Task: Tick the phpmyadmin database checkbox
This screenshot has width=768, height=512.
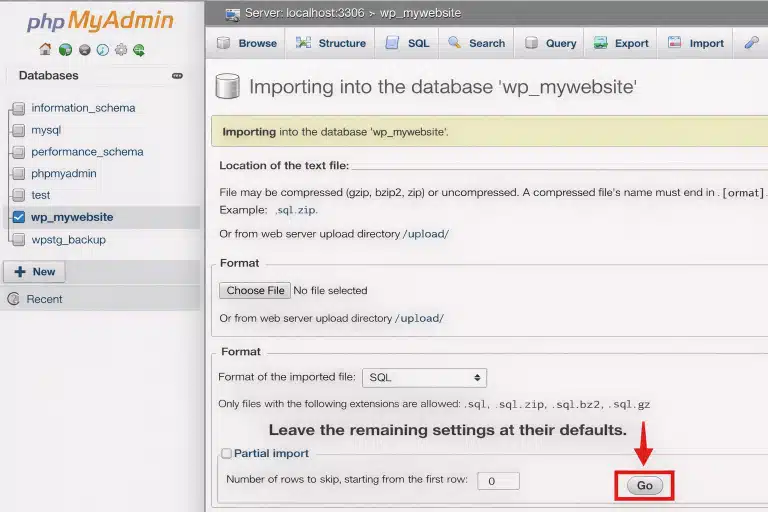Action: [x=19, y=173]
